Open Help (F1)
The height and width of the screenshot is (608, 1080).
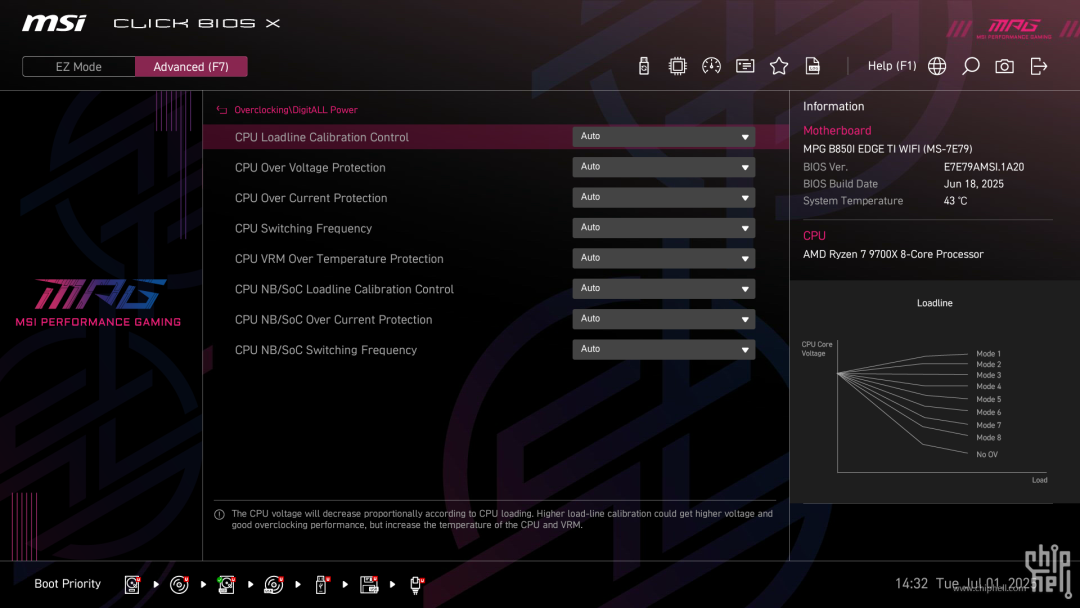click(892, 66)
